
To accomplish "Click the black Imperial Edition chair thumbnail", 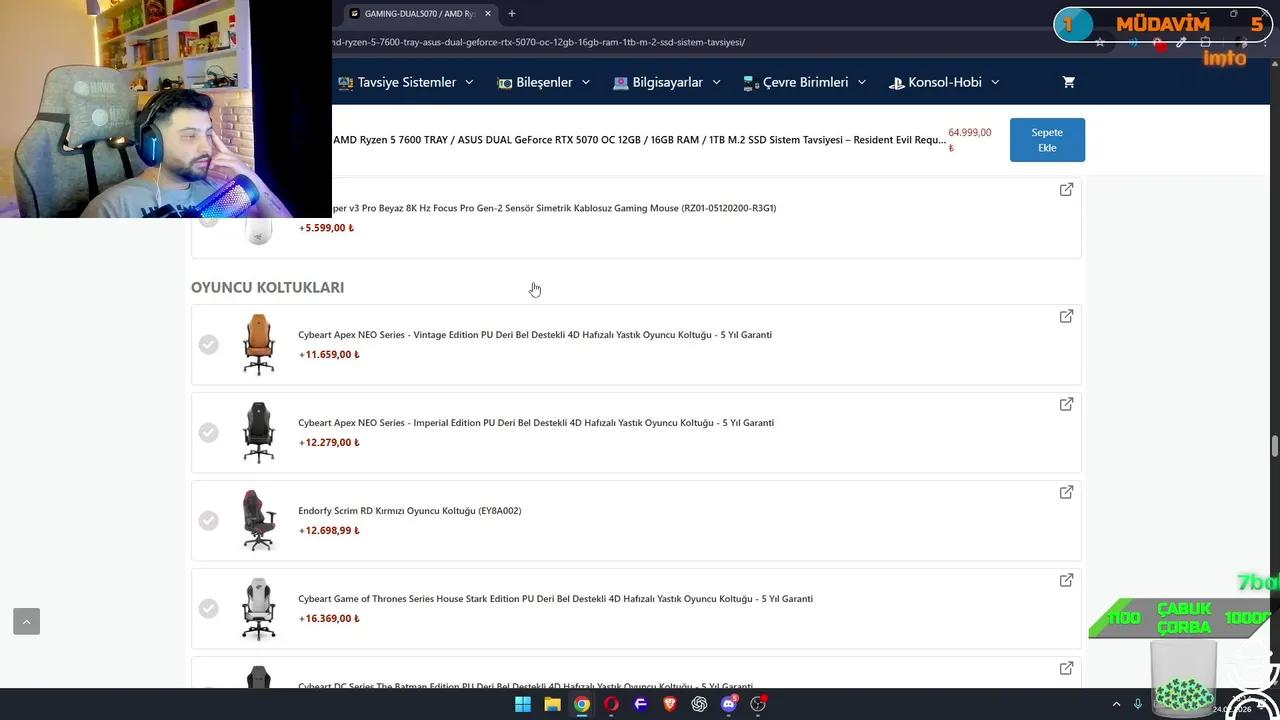I will [x=258, y=432].
